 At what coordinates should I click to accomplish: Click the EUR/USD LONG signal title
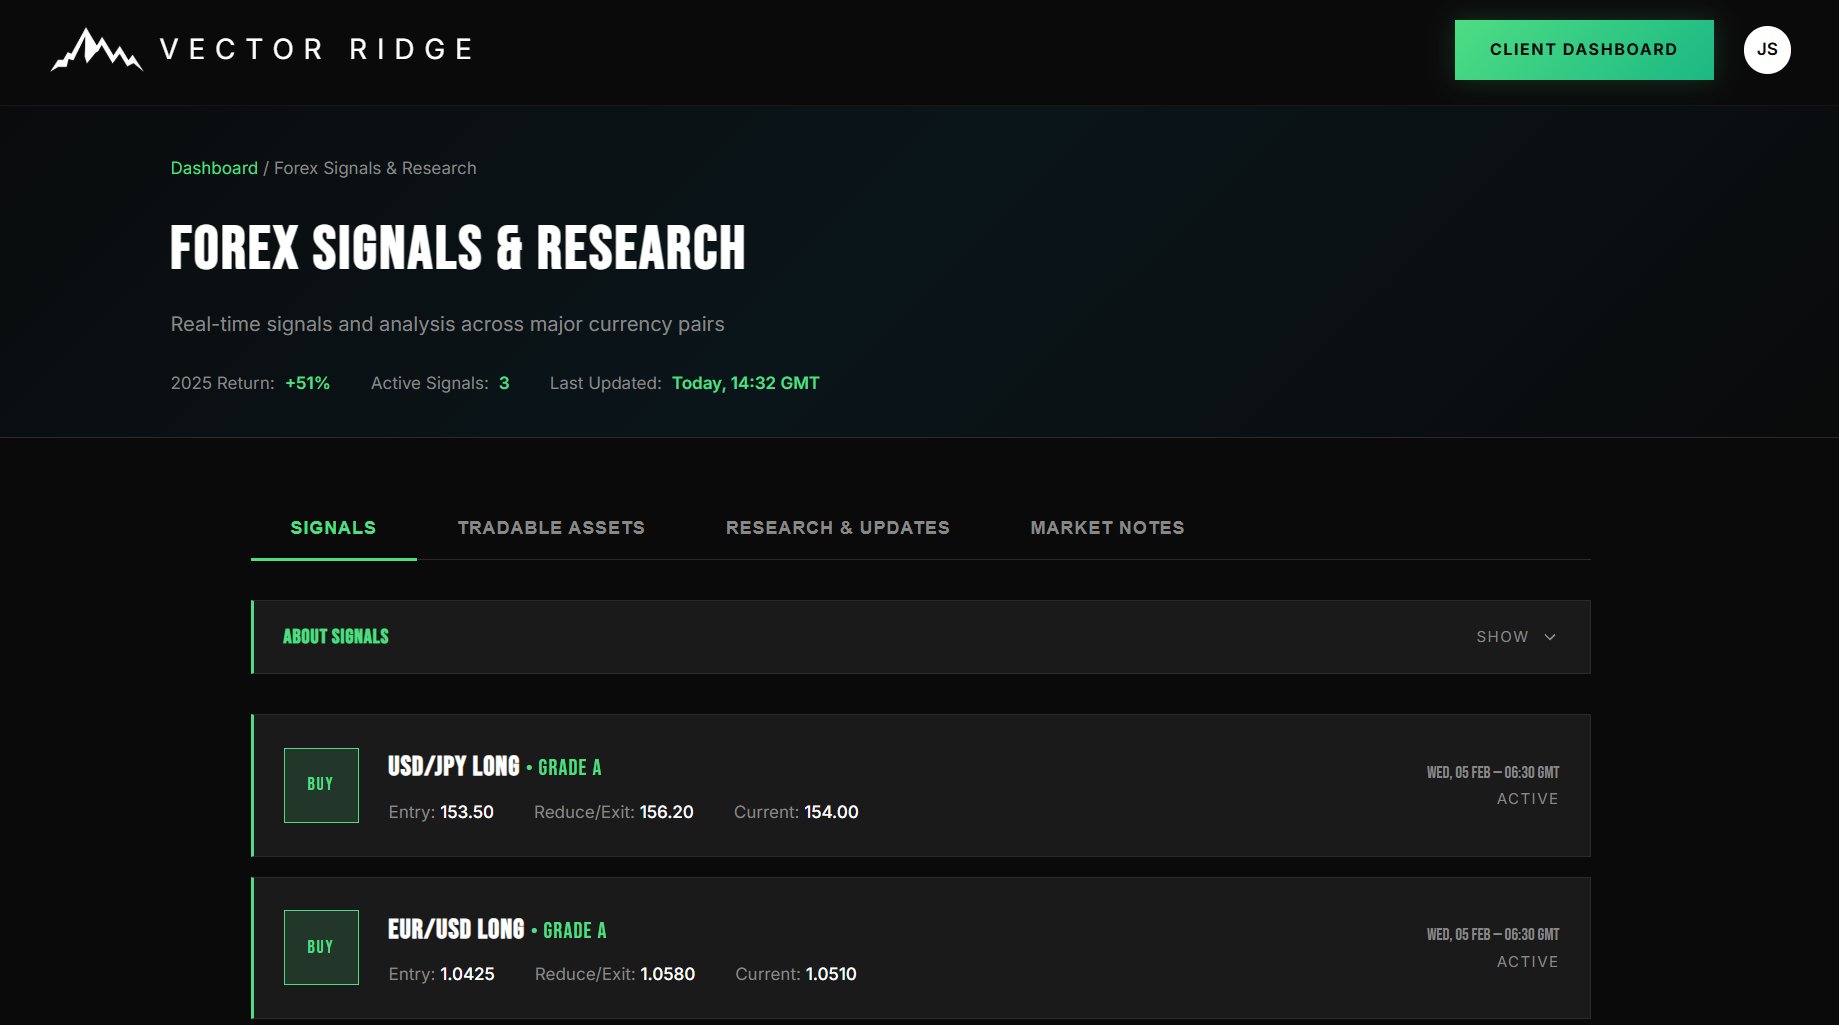point(456,929)
